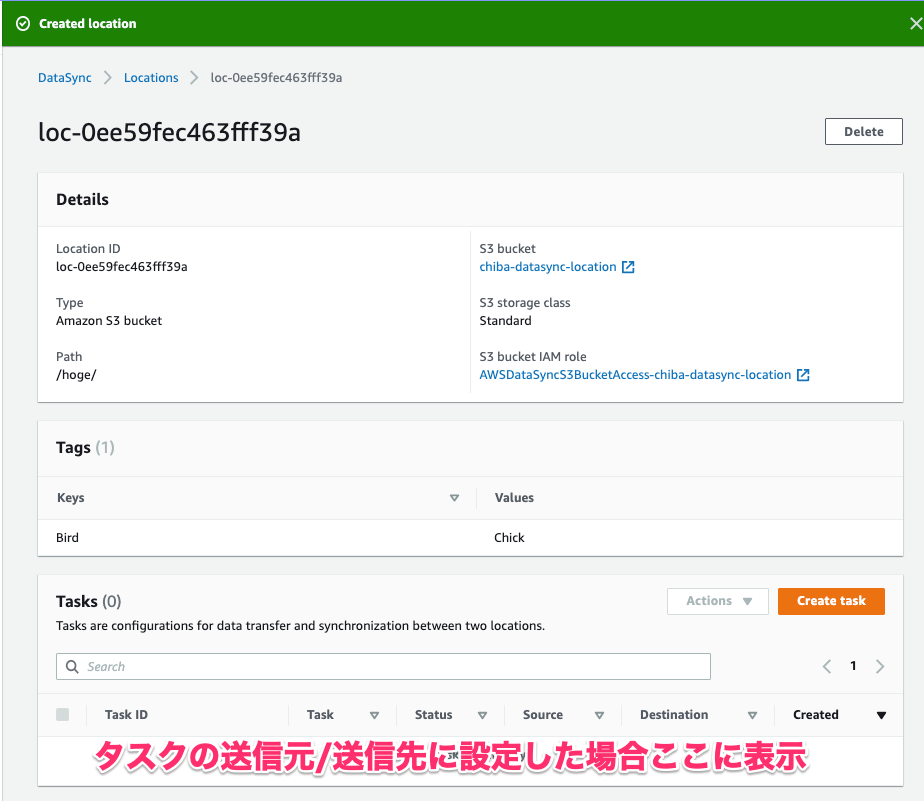Image resolution: width=924 pixels, height=801 pixels.
Task: Open the Destination column filter dropdown
Action: (x=752, y=714)
